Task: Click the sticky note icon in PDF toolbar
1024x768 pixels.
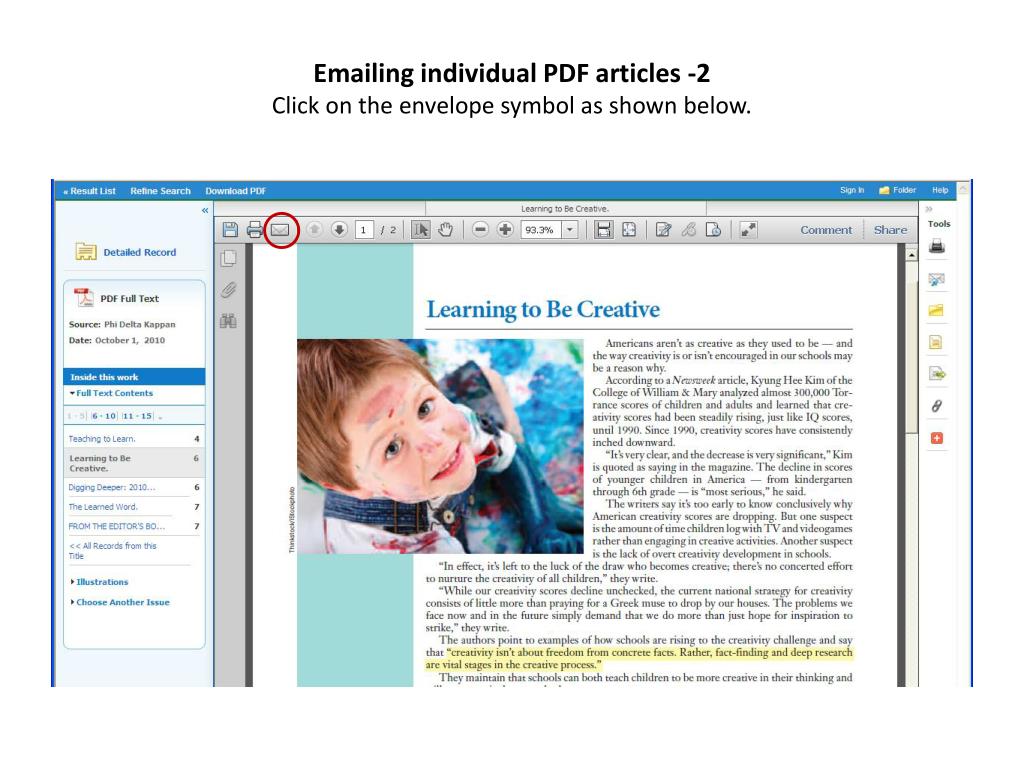Action: [713, 230]
